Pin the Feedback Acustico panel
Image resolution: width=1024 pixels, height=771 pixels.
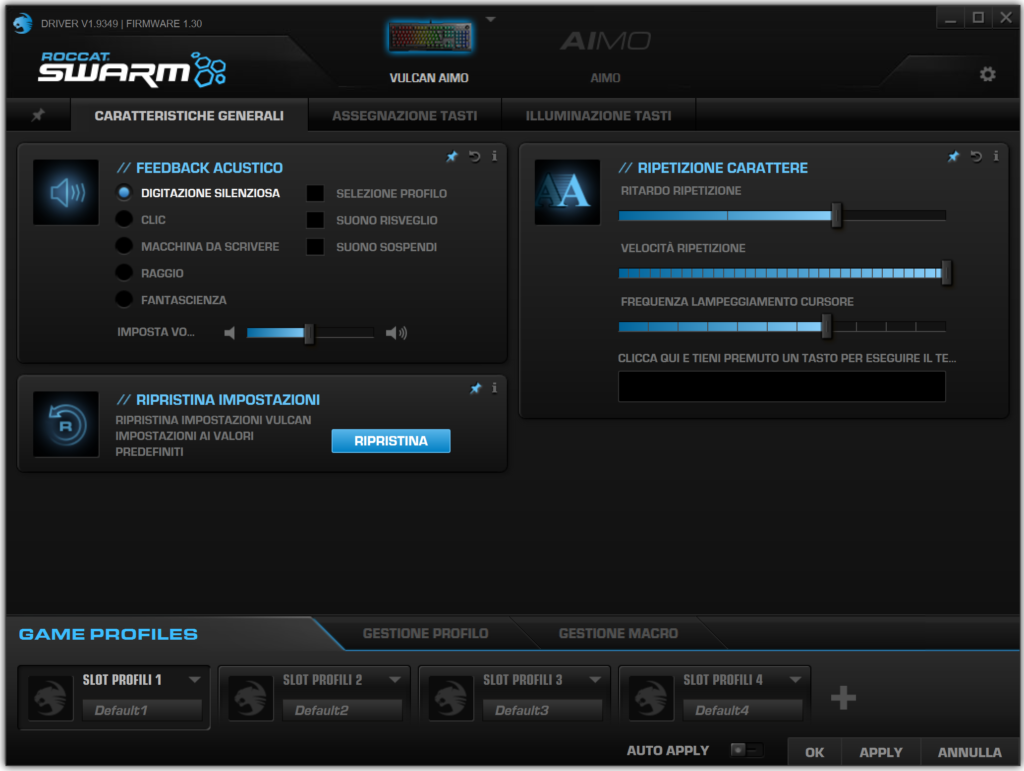click(452, 157)
